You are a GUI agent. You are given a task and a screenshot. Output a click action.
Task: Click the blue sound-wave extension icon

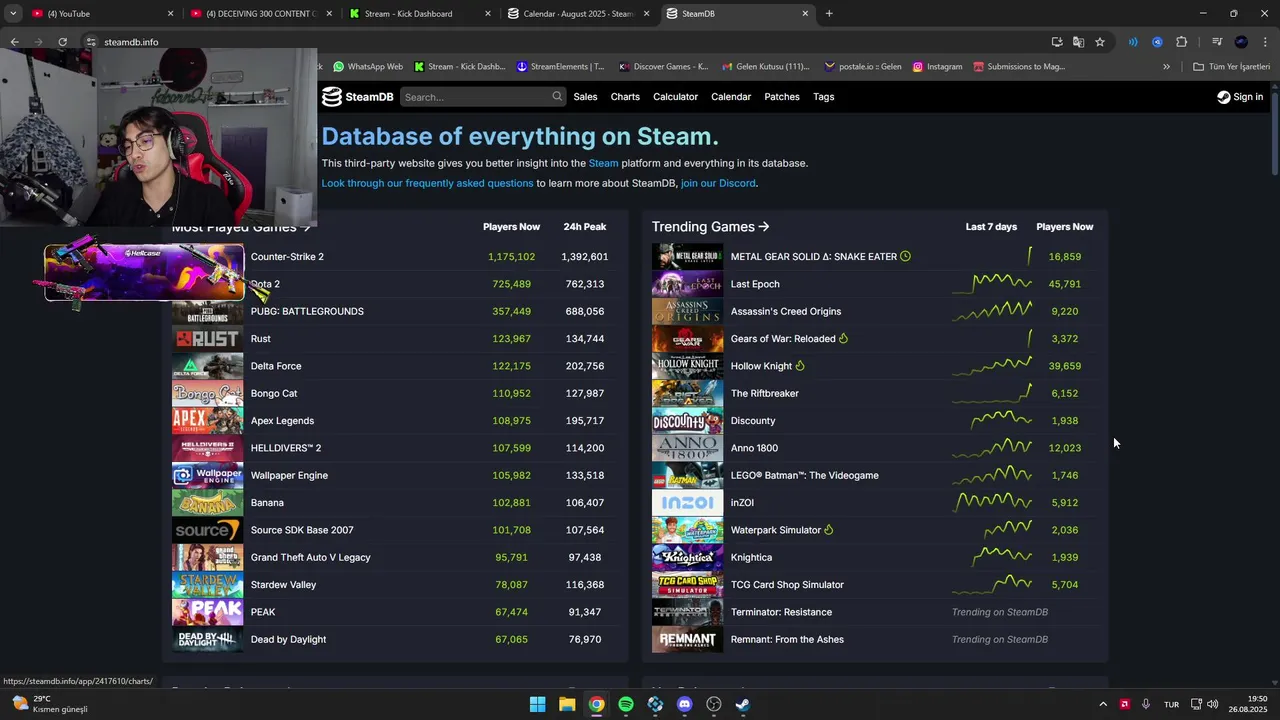[1133, 42]
